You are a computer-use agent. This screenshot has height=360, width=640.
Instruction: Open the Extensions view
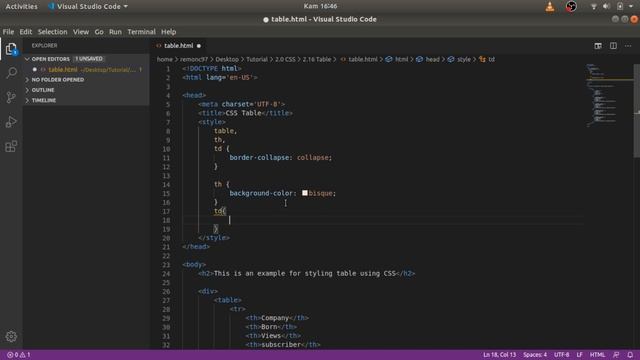tap(11, 146)
